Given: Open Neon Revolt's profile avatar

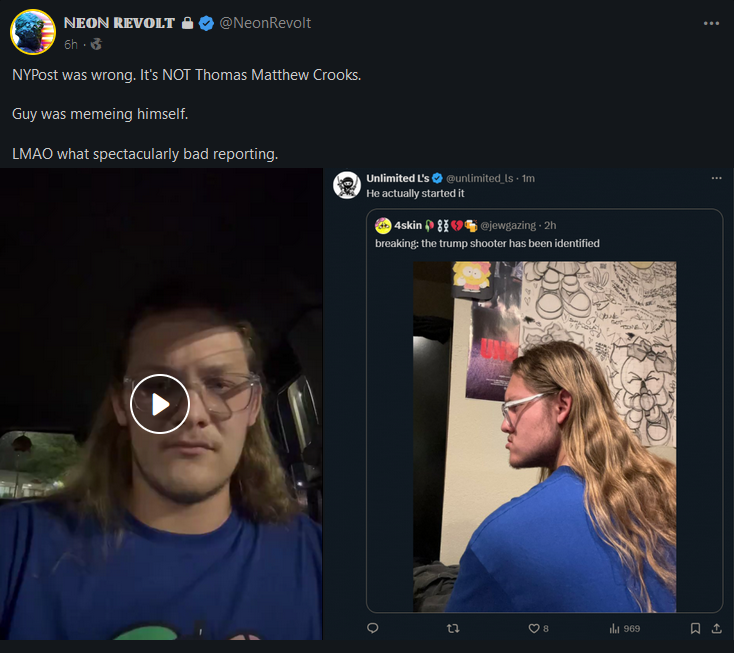Looking at the screenshot, I should point(32,32).
